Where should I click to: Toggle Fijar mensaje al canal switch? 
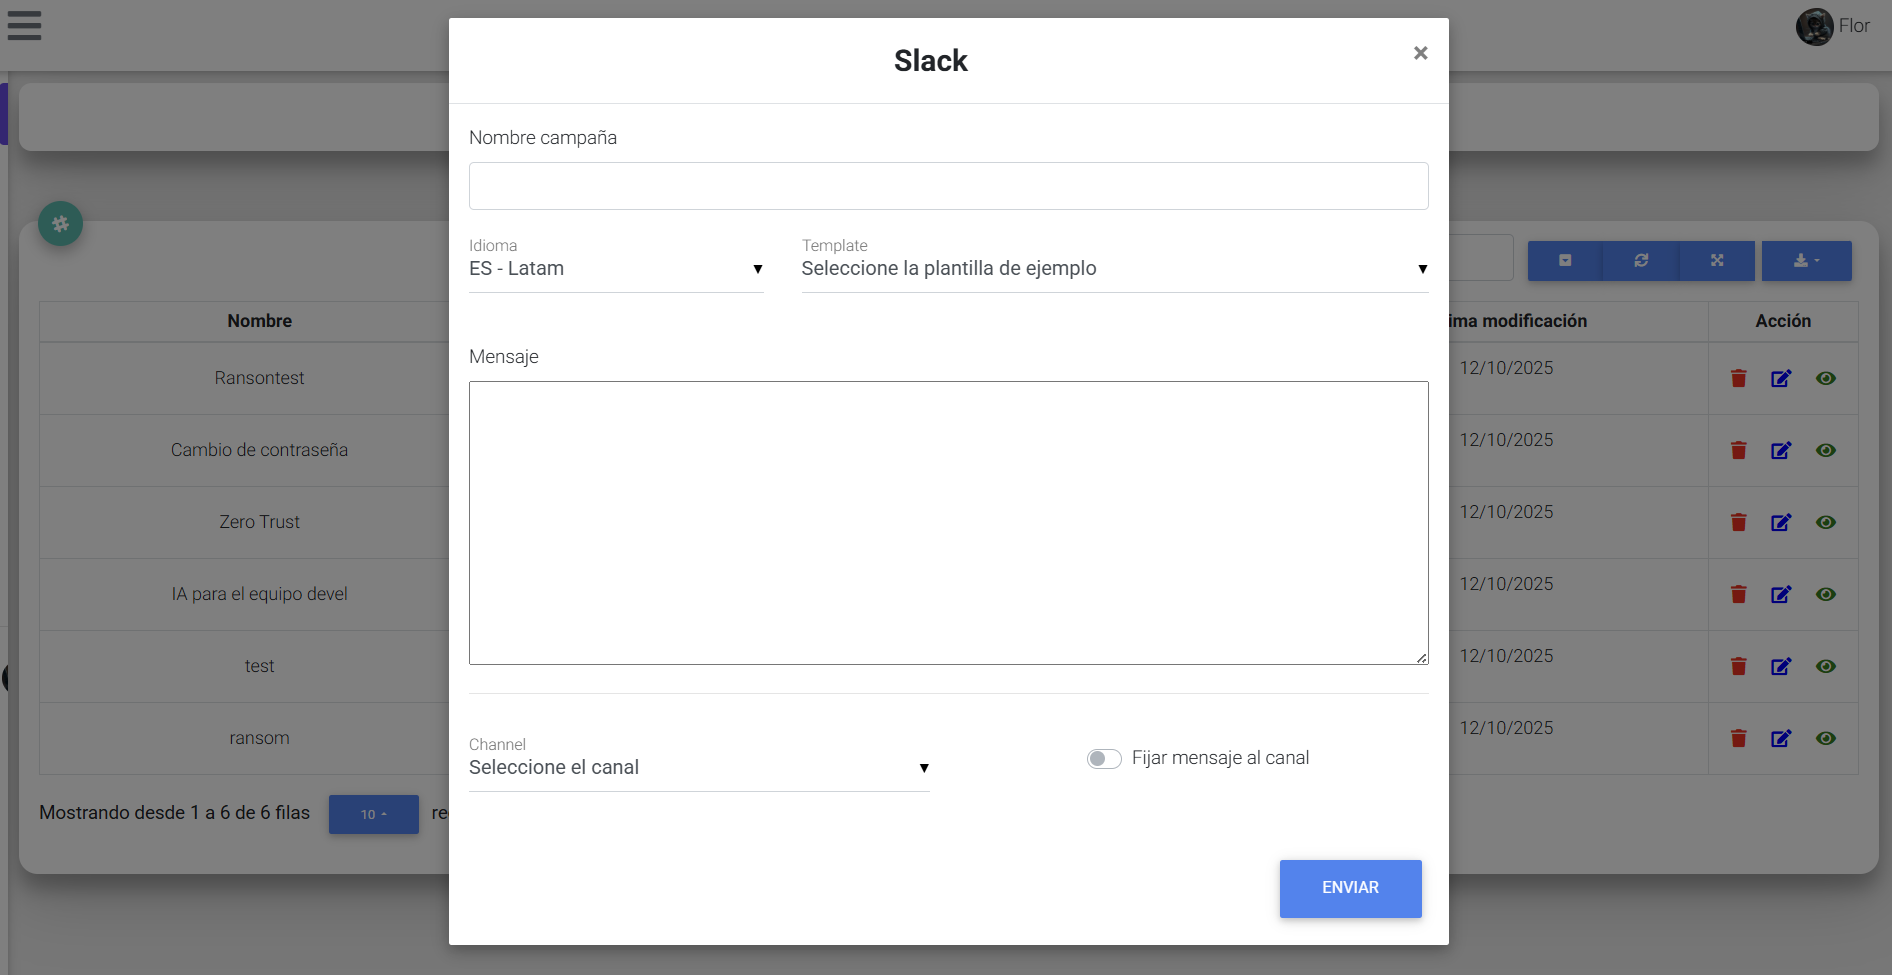[1104, 759]
